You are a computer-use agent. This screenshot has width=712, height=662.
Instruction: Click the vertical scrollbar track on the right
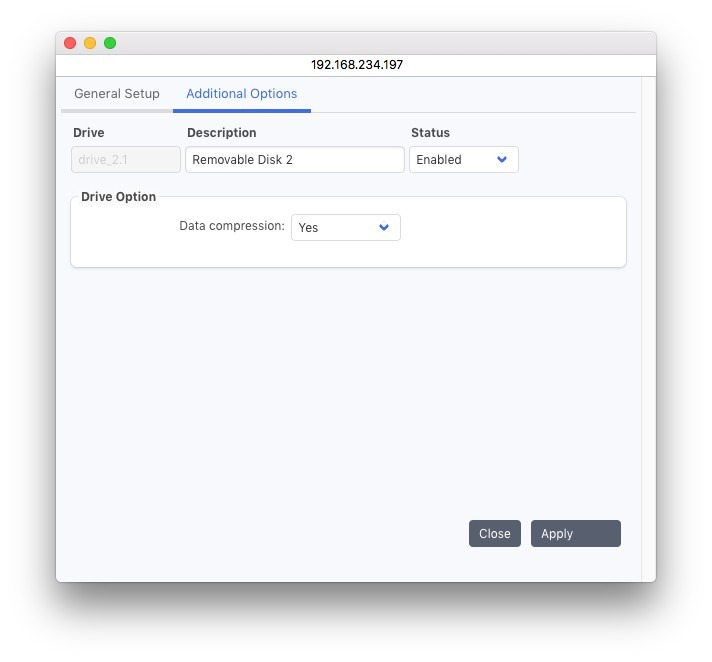tap(648, 330)
